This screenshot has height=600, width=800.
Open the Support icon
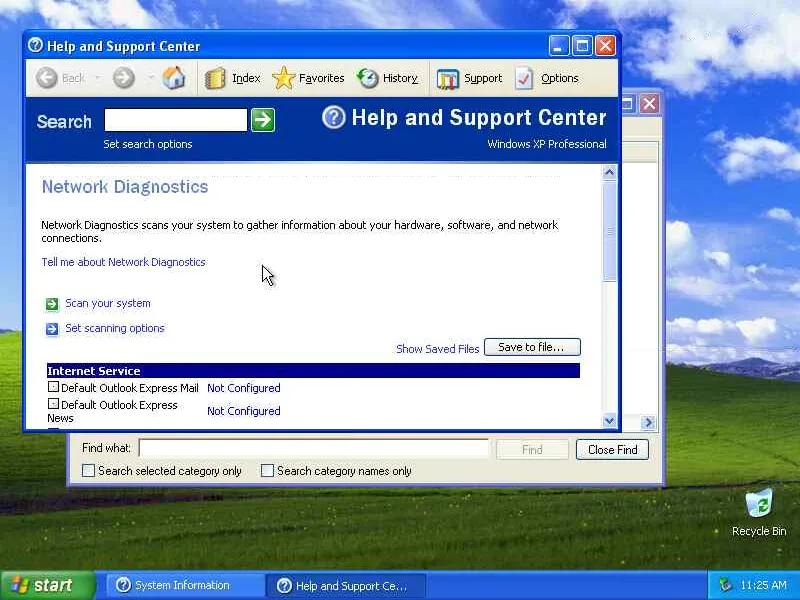click(447, 79)
